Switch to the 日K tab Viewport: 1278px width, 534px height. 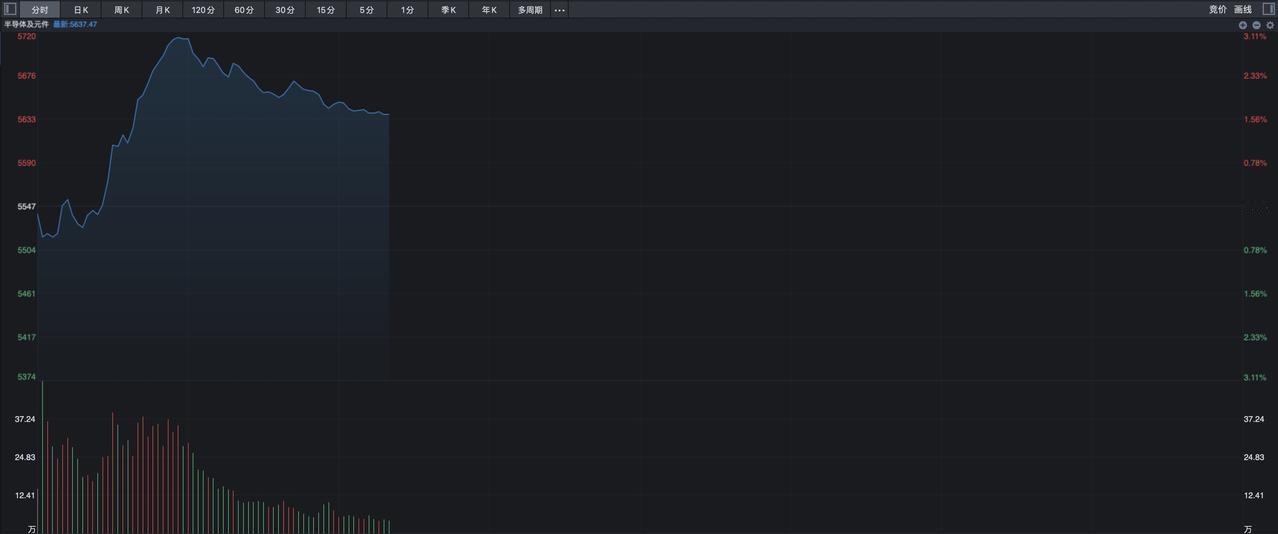tap(81, 9)
